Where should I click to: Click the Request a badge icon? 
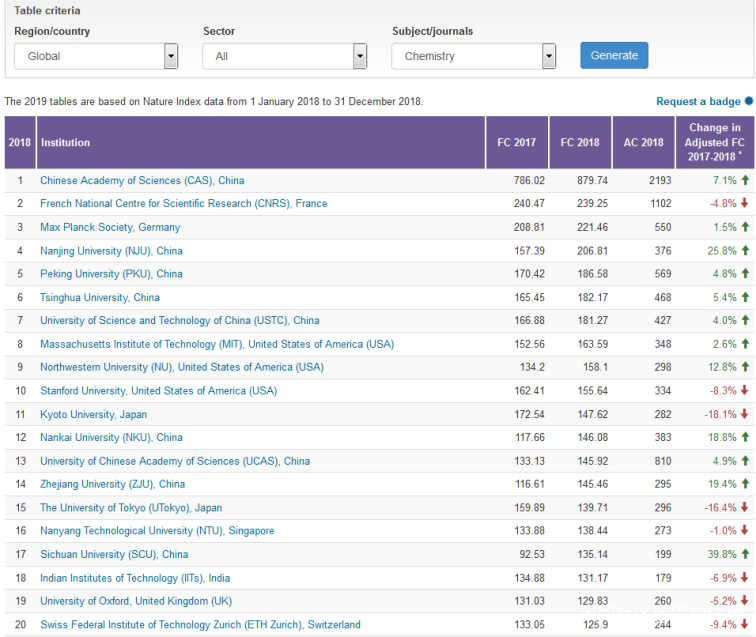(749, 101)
